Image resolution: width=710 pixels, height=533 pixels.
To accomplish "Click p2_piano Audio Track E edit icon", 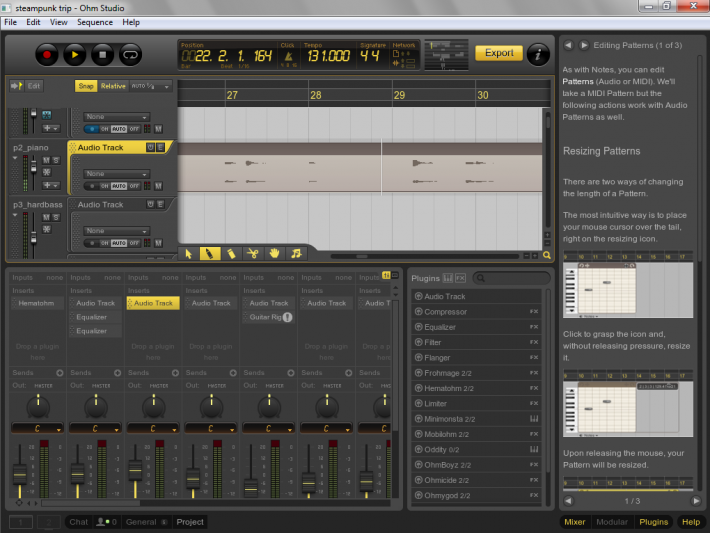I will [x=160, y=147].
